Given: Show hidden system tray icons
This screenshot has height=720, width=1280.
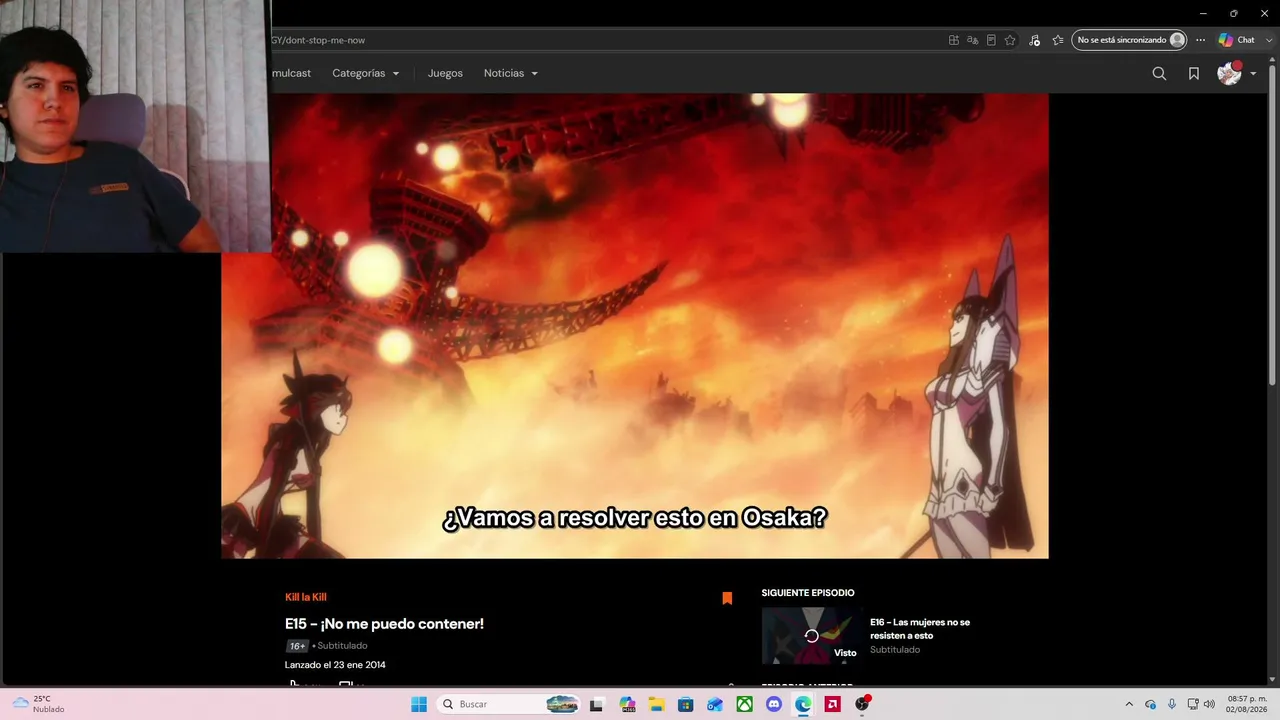Looking at the screenshot, I should (1129, 704).
